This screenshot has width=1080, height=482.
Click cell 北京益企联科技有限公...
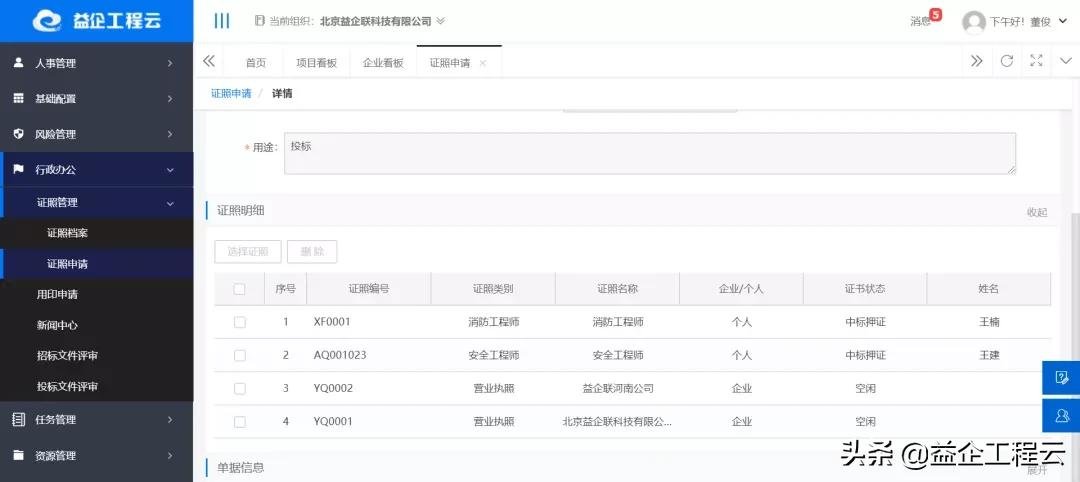[x=617, y=421]
